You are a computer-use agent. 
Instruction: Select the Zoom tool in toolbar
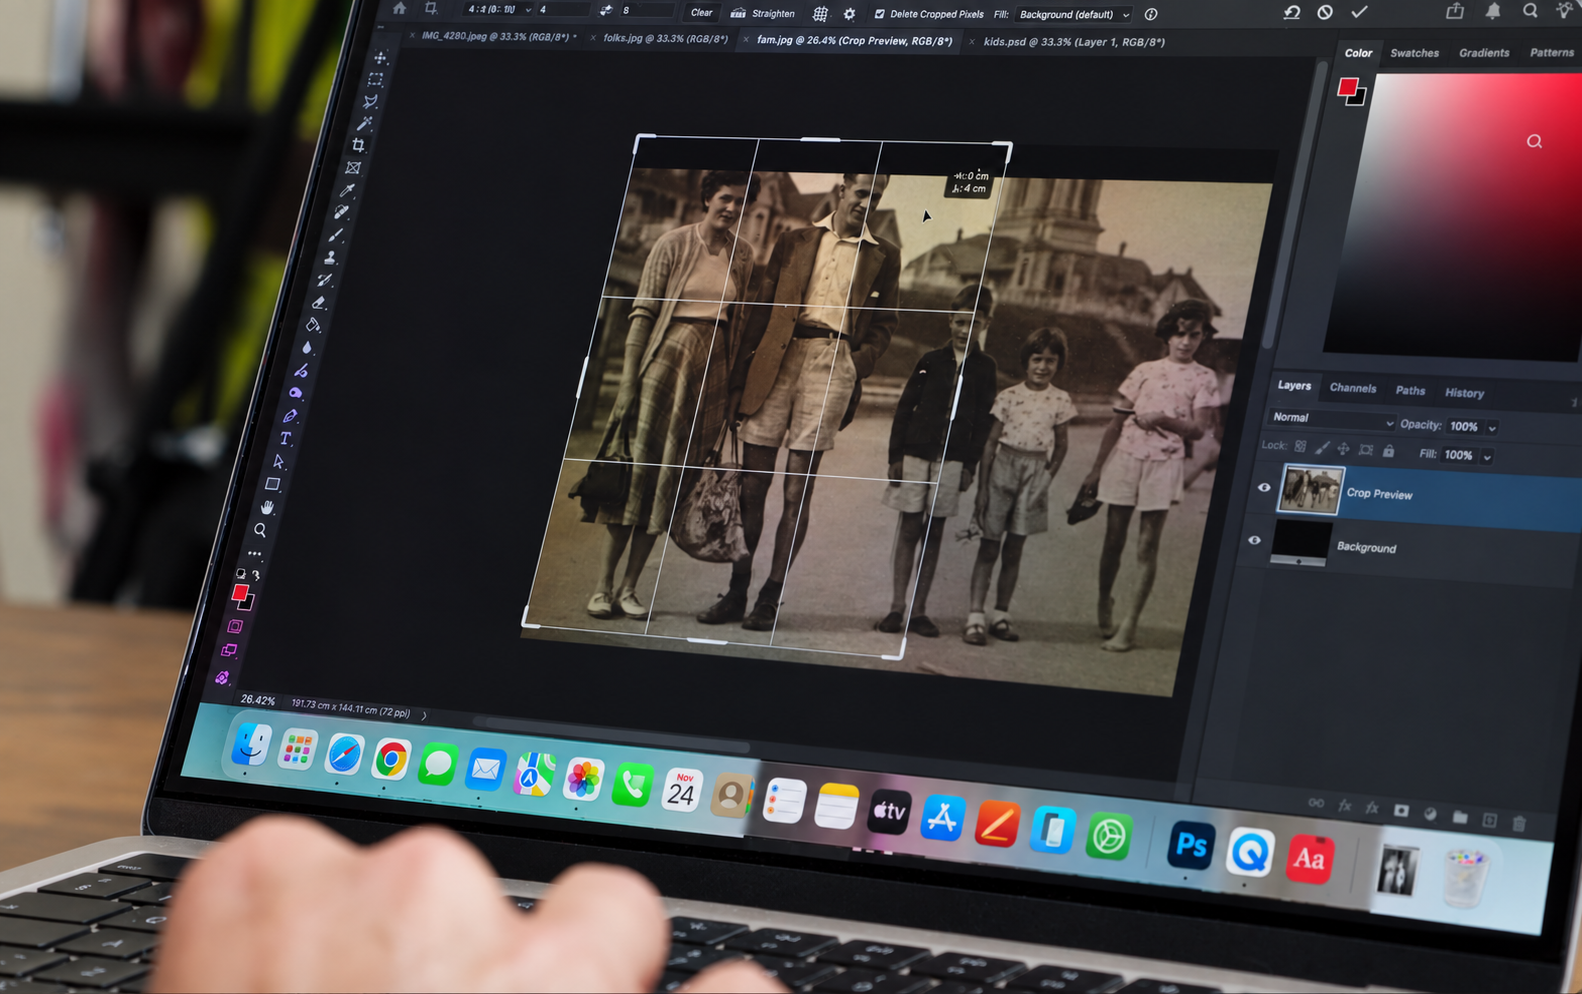(x=260, y=530)
